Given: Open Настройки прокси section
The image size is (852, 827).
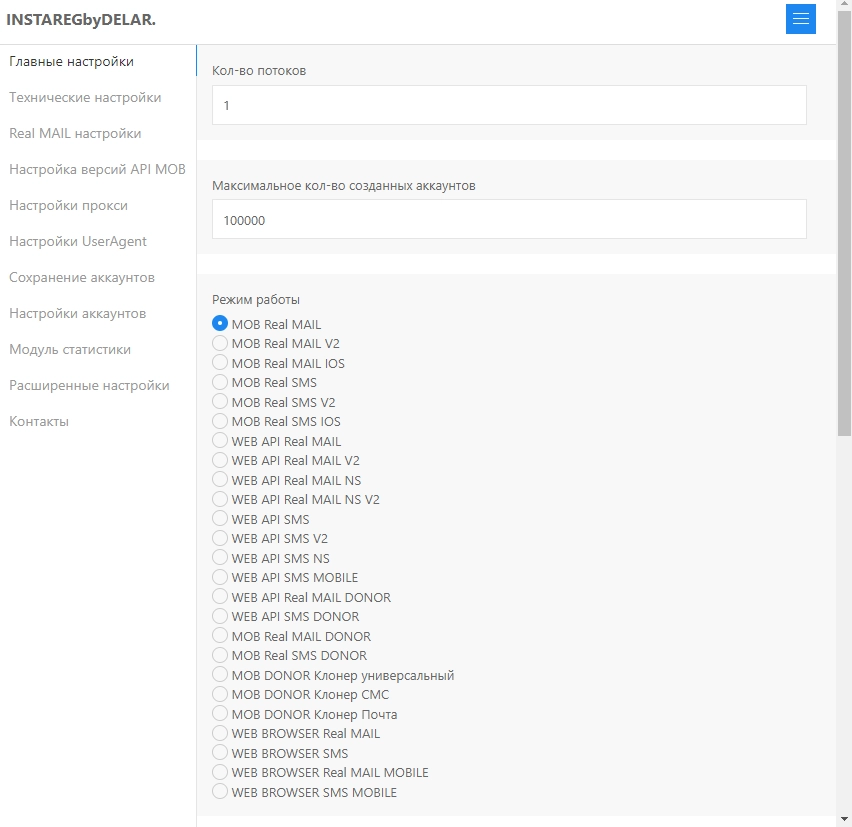Looking at the screenshot, I should (x=68, y=206).
